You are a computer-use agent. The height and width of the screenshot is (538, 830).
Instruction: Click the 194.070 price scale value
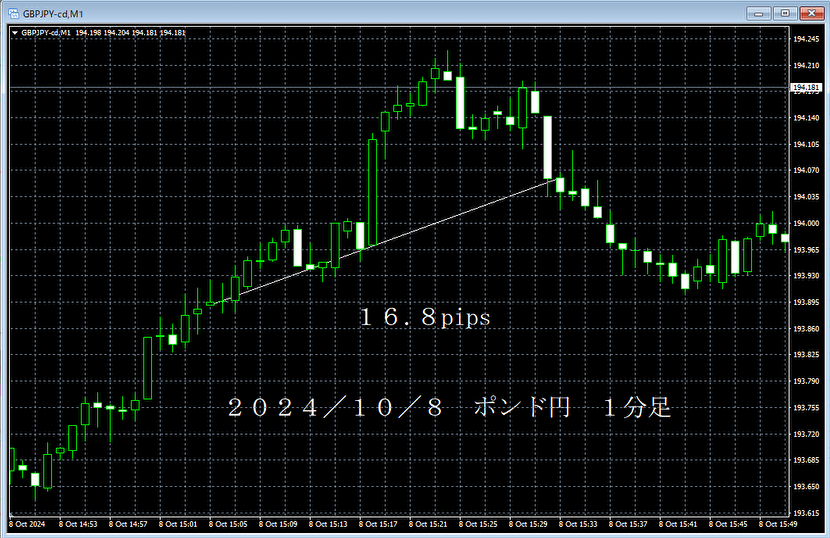[x=806, y=171]
